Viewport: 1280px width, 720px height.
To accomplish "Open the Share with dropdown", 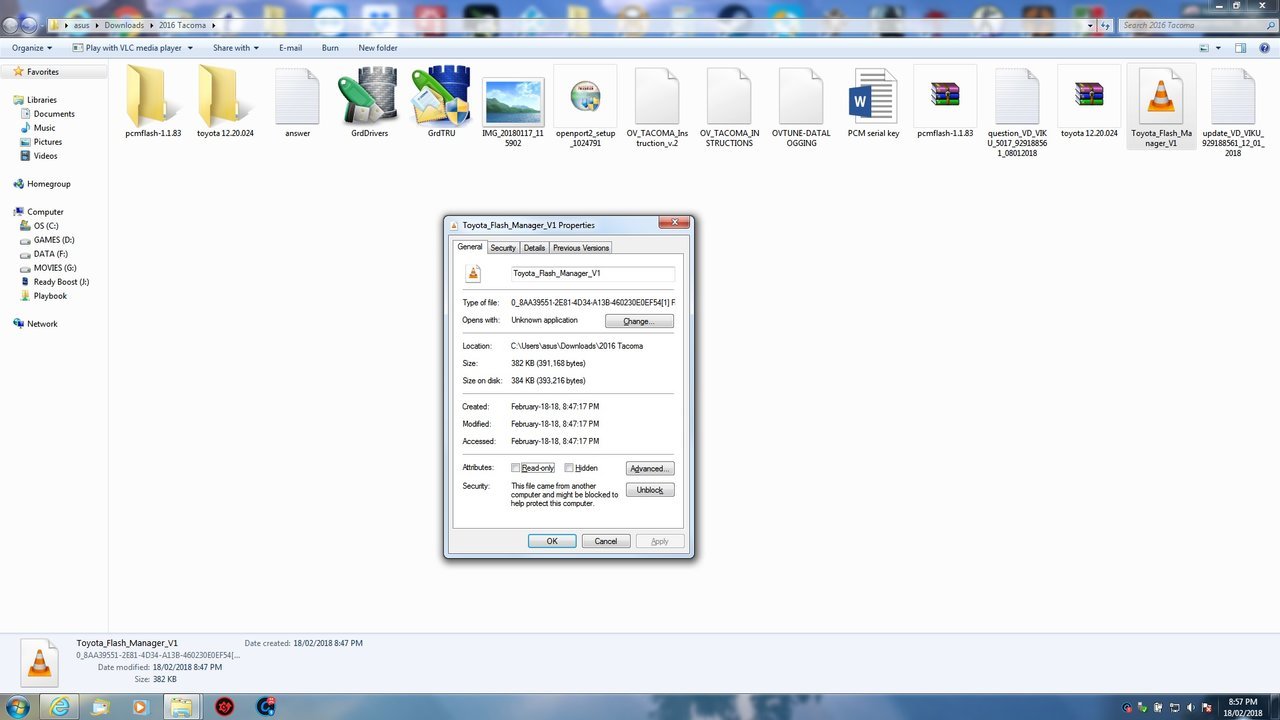I will click(x=236, y=48).
